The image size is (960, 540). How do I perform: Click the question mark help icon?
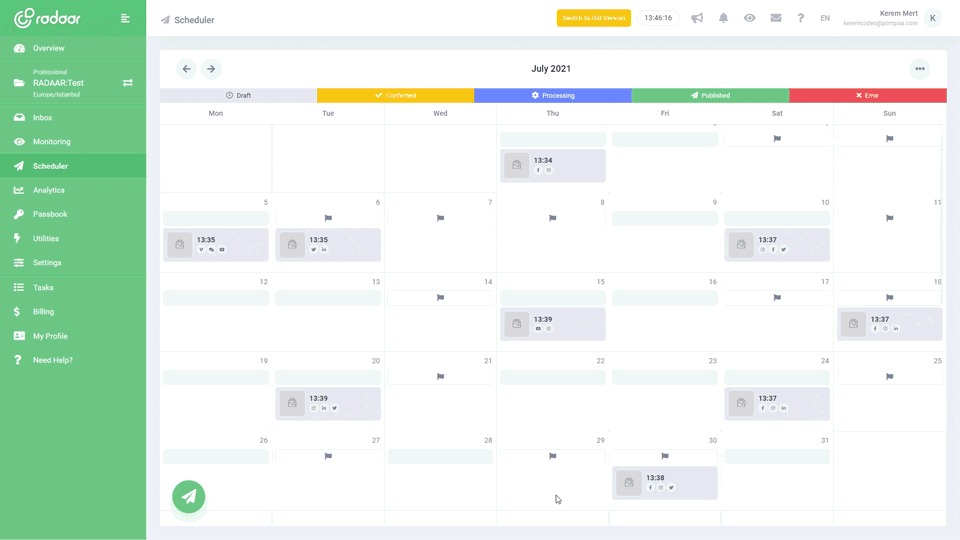(800, 18)
